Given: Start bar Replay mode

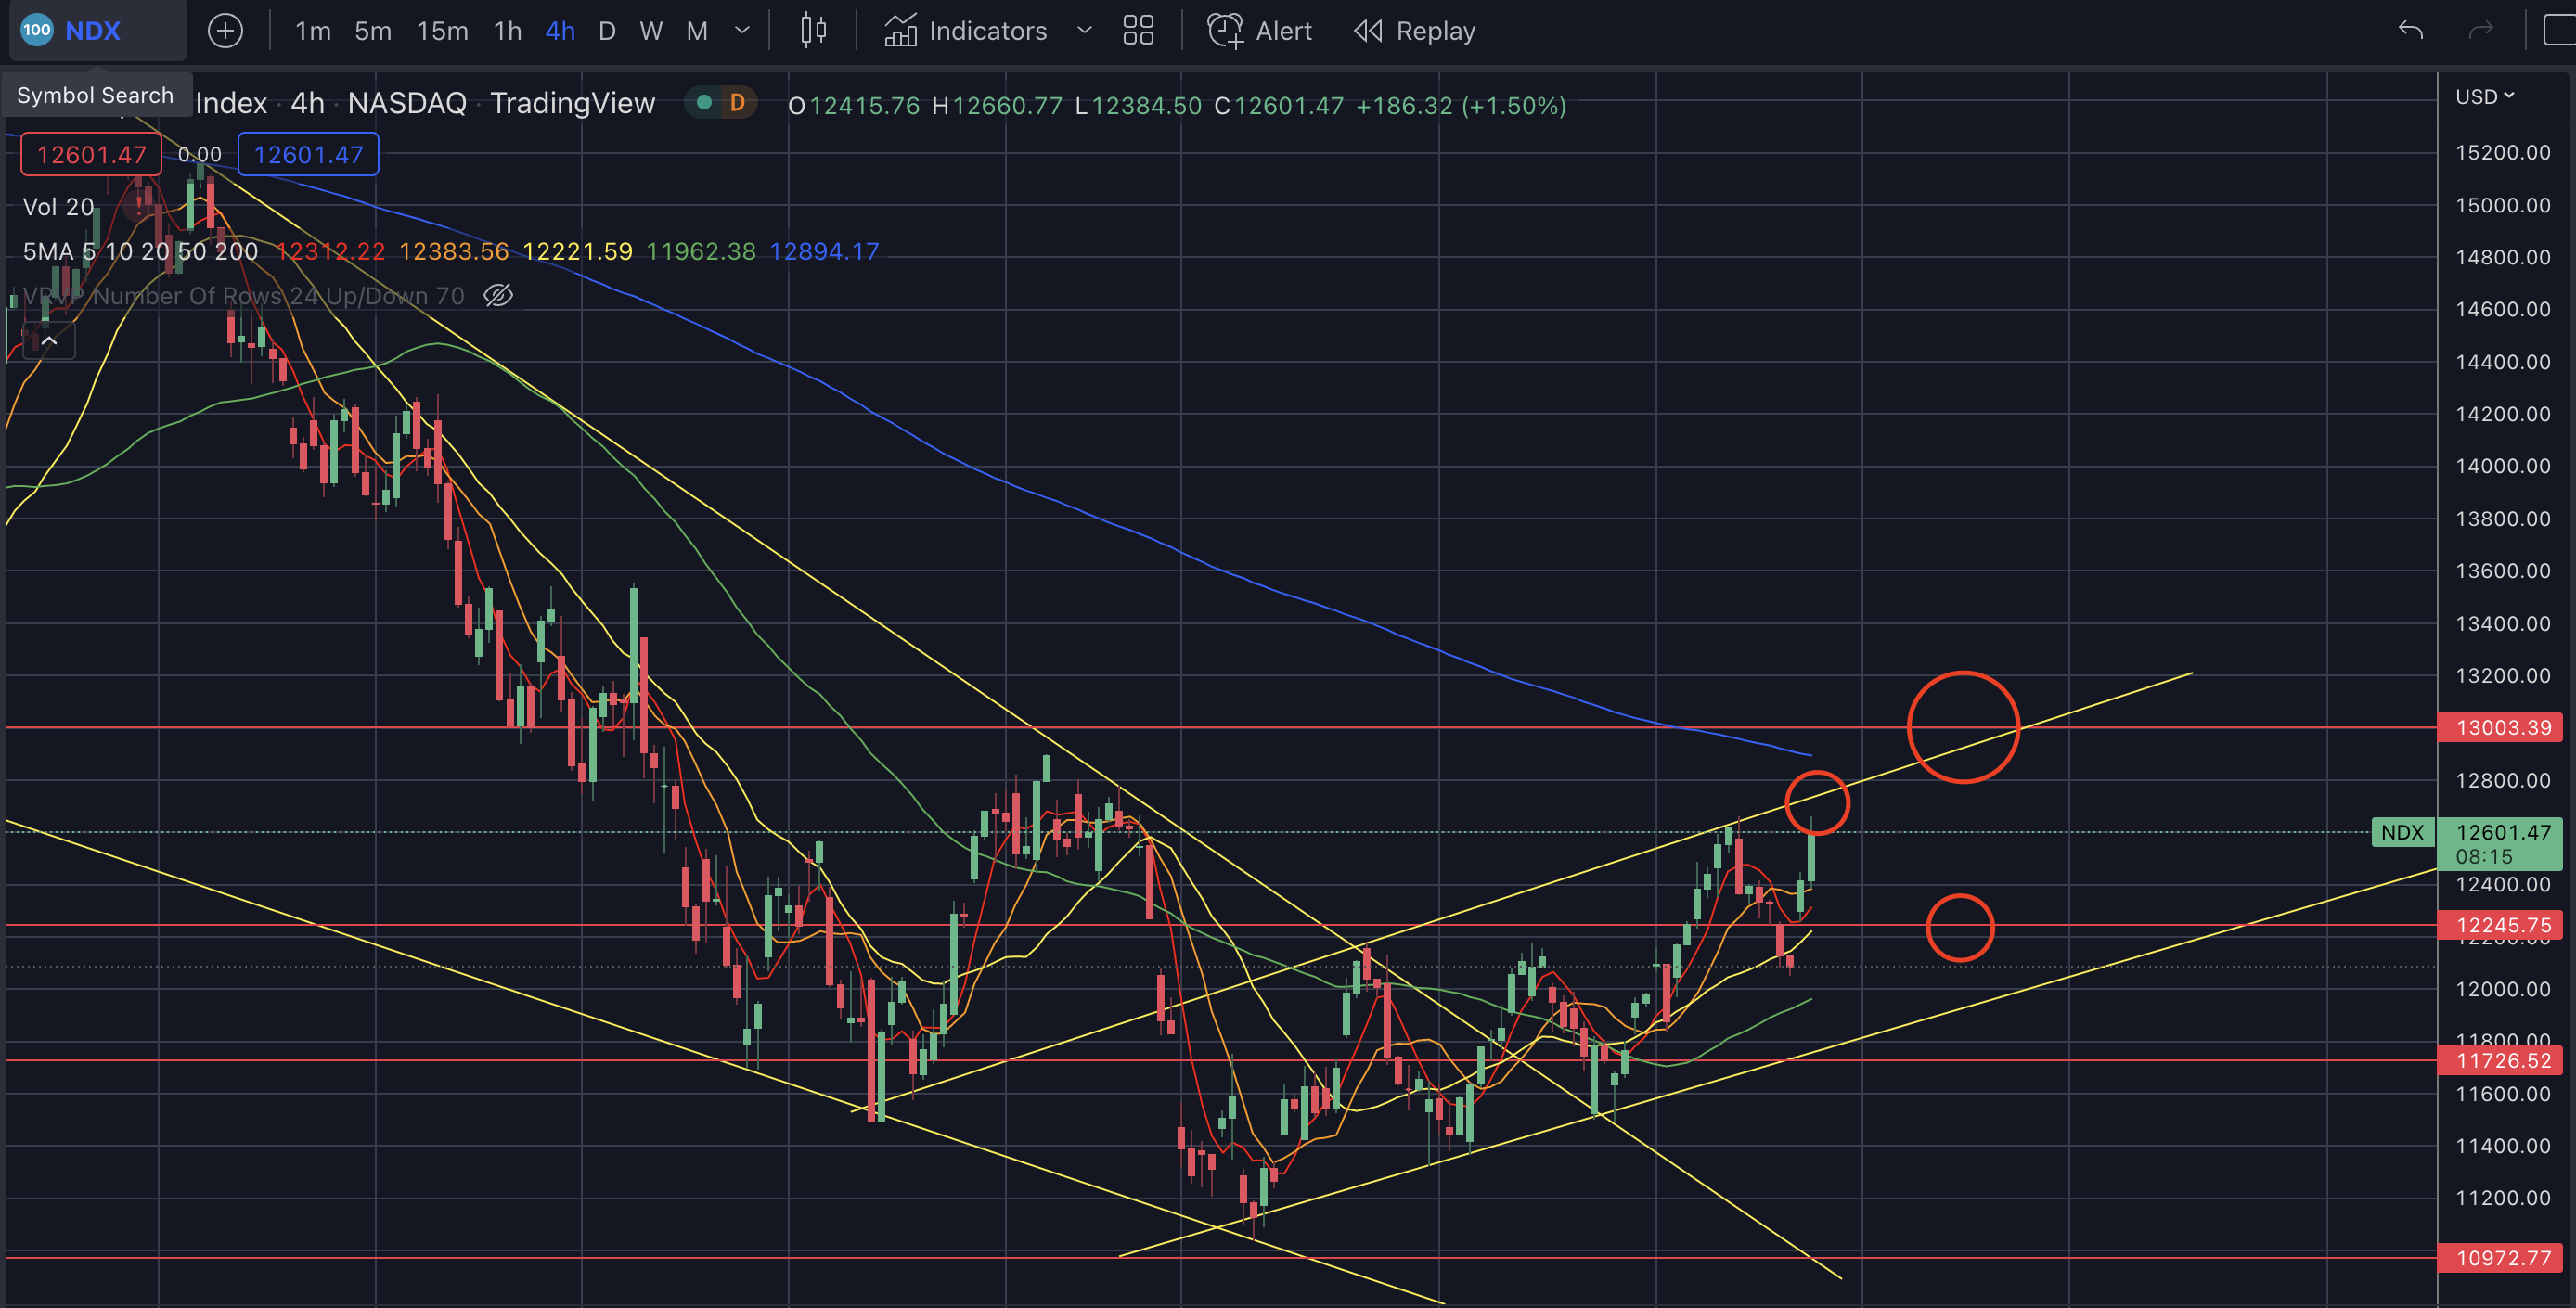Looking at the screenshot, I should click(1415, 31).
